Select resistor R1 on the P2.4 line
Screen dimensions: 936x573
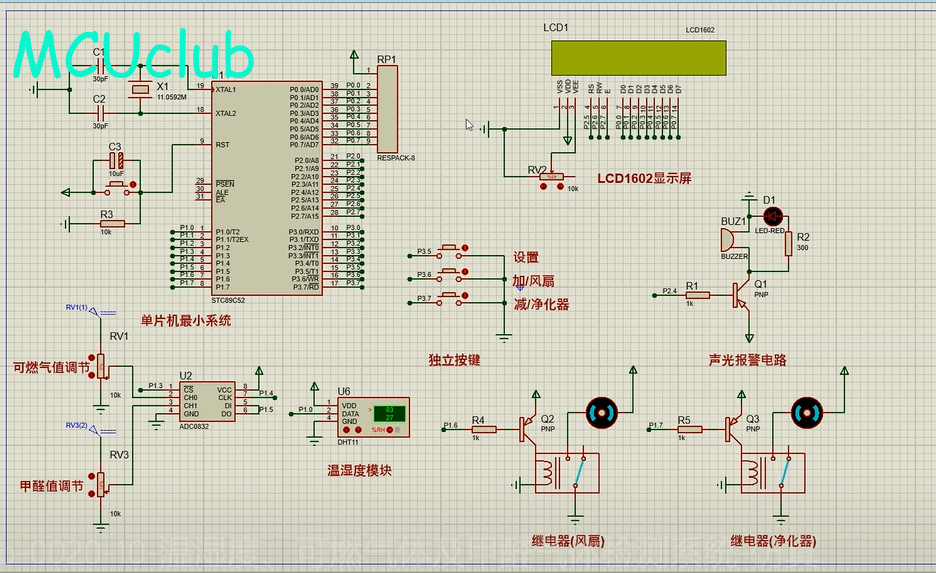pyautogui.click(x=697, y=295)
